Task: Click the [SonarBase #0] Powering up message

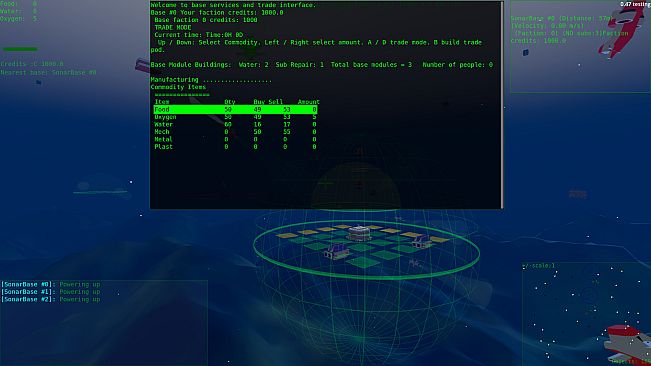Action: point(51,284)
